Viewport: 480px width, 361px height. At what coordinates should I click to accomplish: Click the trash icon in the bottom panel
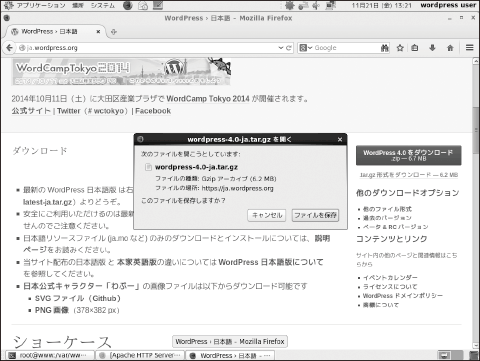point(474,355)
